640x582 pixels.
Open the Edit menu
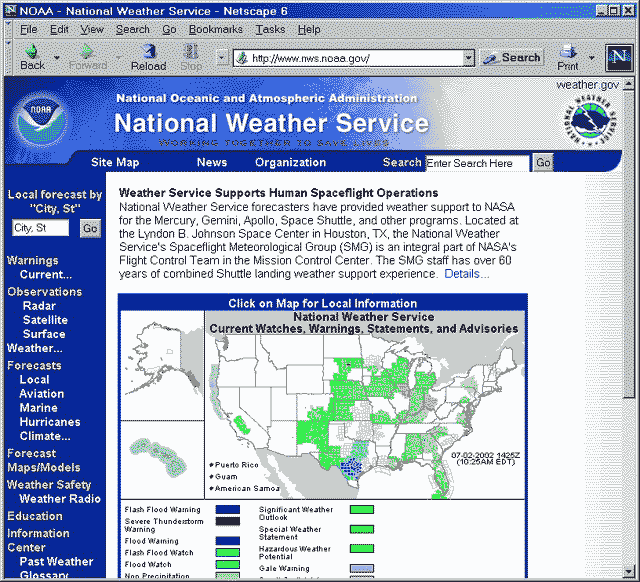click(59, 29)
